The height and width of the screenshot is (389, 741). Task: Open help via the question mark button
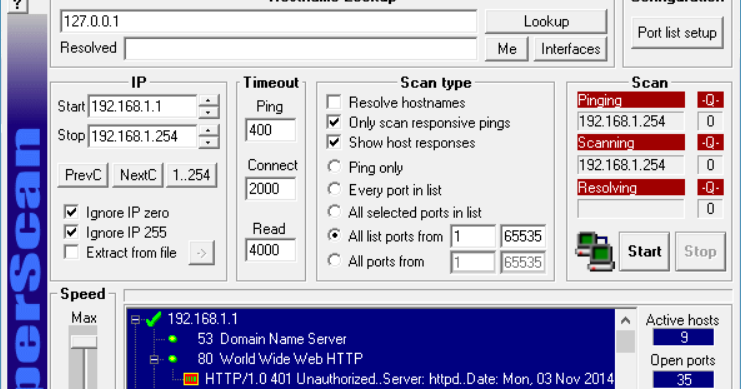point(17,5)
